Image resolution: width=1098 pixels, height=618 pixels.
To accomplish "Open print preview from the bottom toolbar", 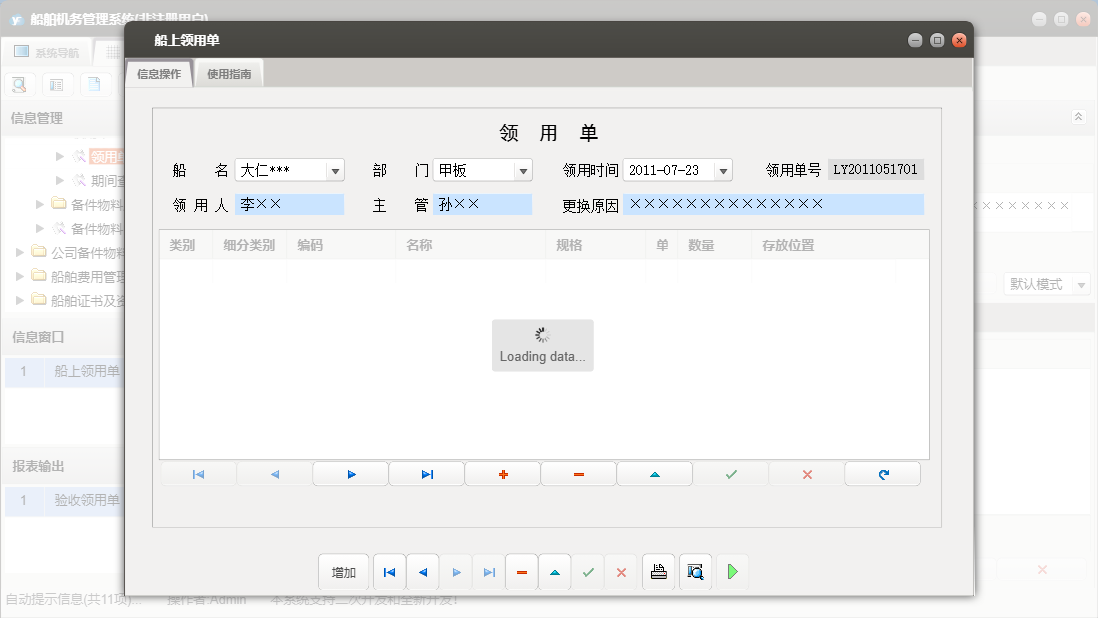I will (x=694, y=572).
